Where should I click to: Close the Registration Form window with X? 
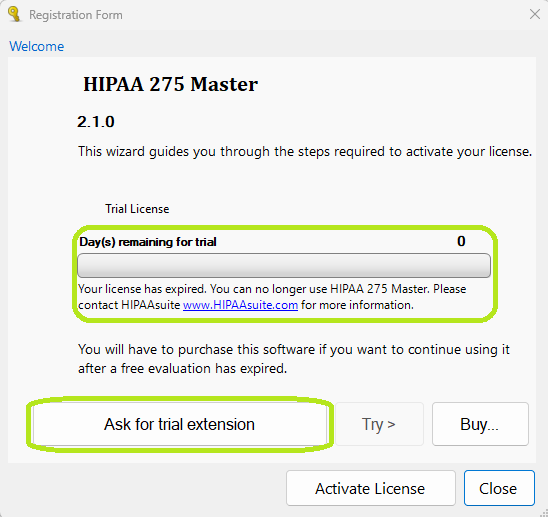point(535,14)
